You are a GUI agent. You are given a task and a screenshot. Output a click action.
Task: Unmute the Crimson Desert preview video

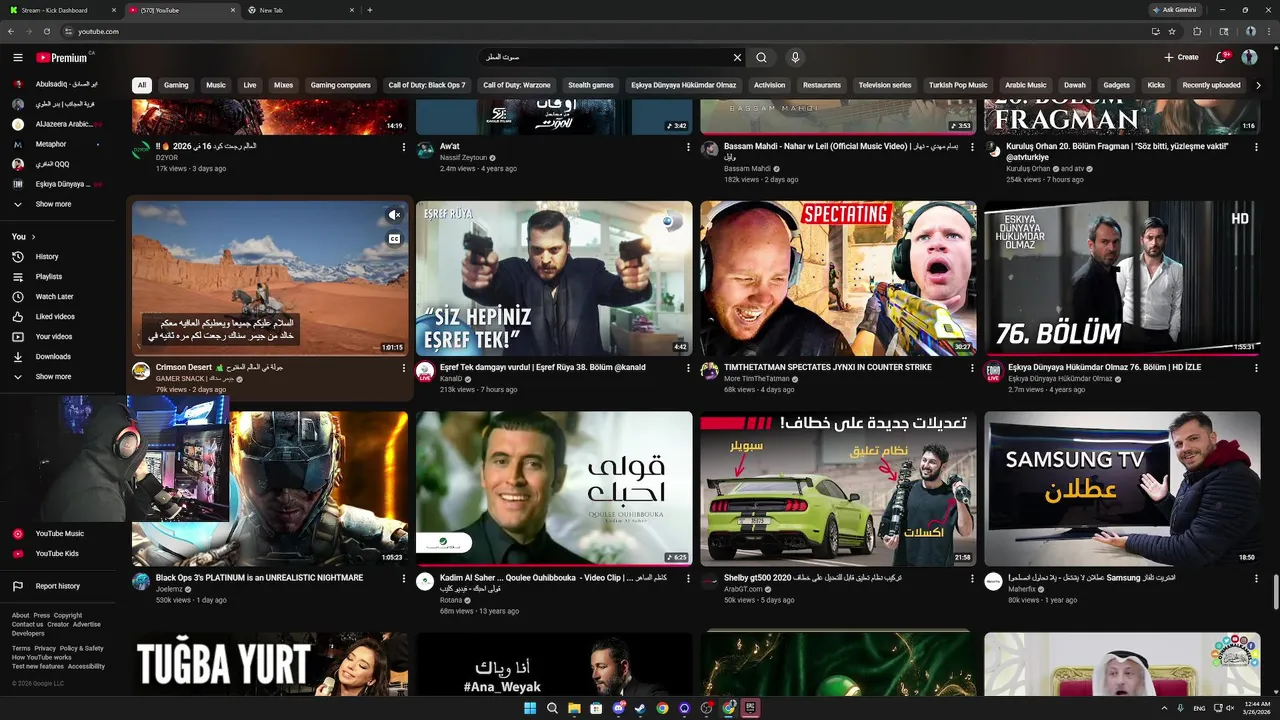pyautogui.click(x=394, y=215)
